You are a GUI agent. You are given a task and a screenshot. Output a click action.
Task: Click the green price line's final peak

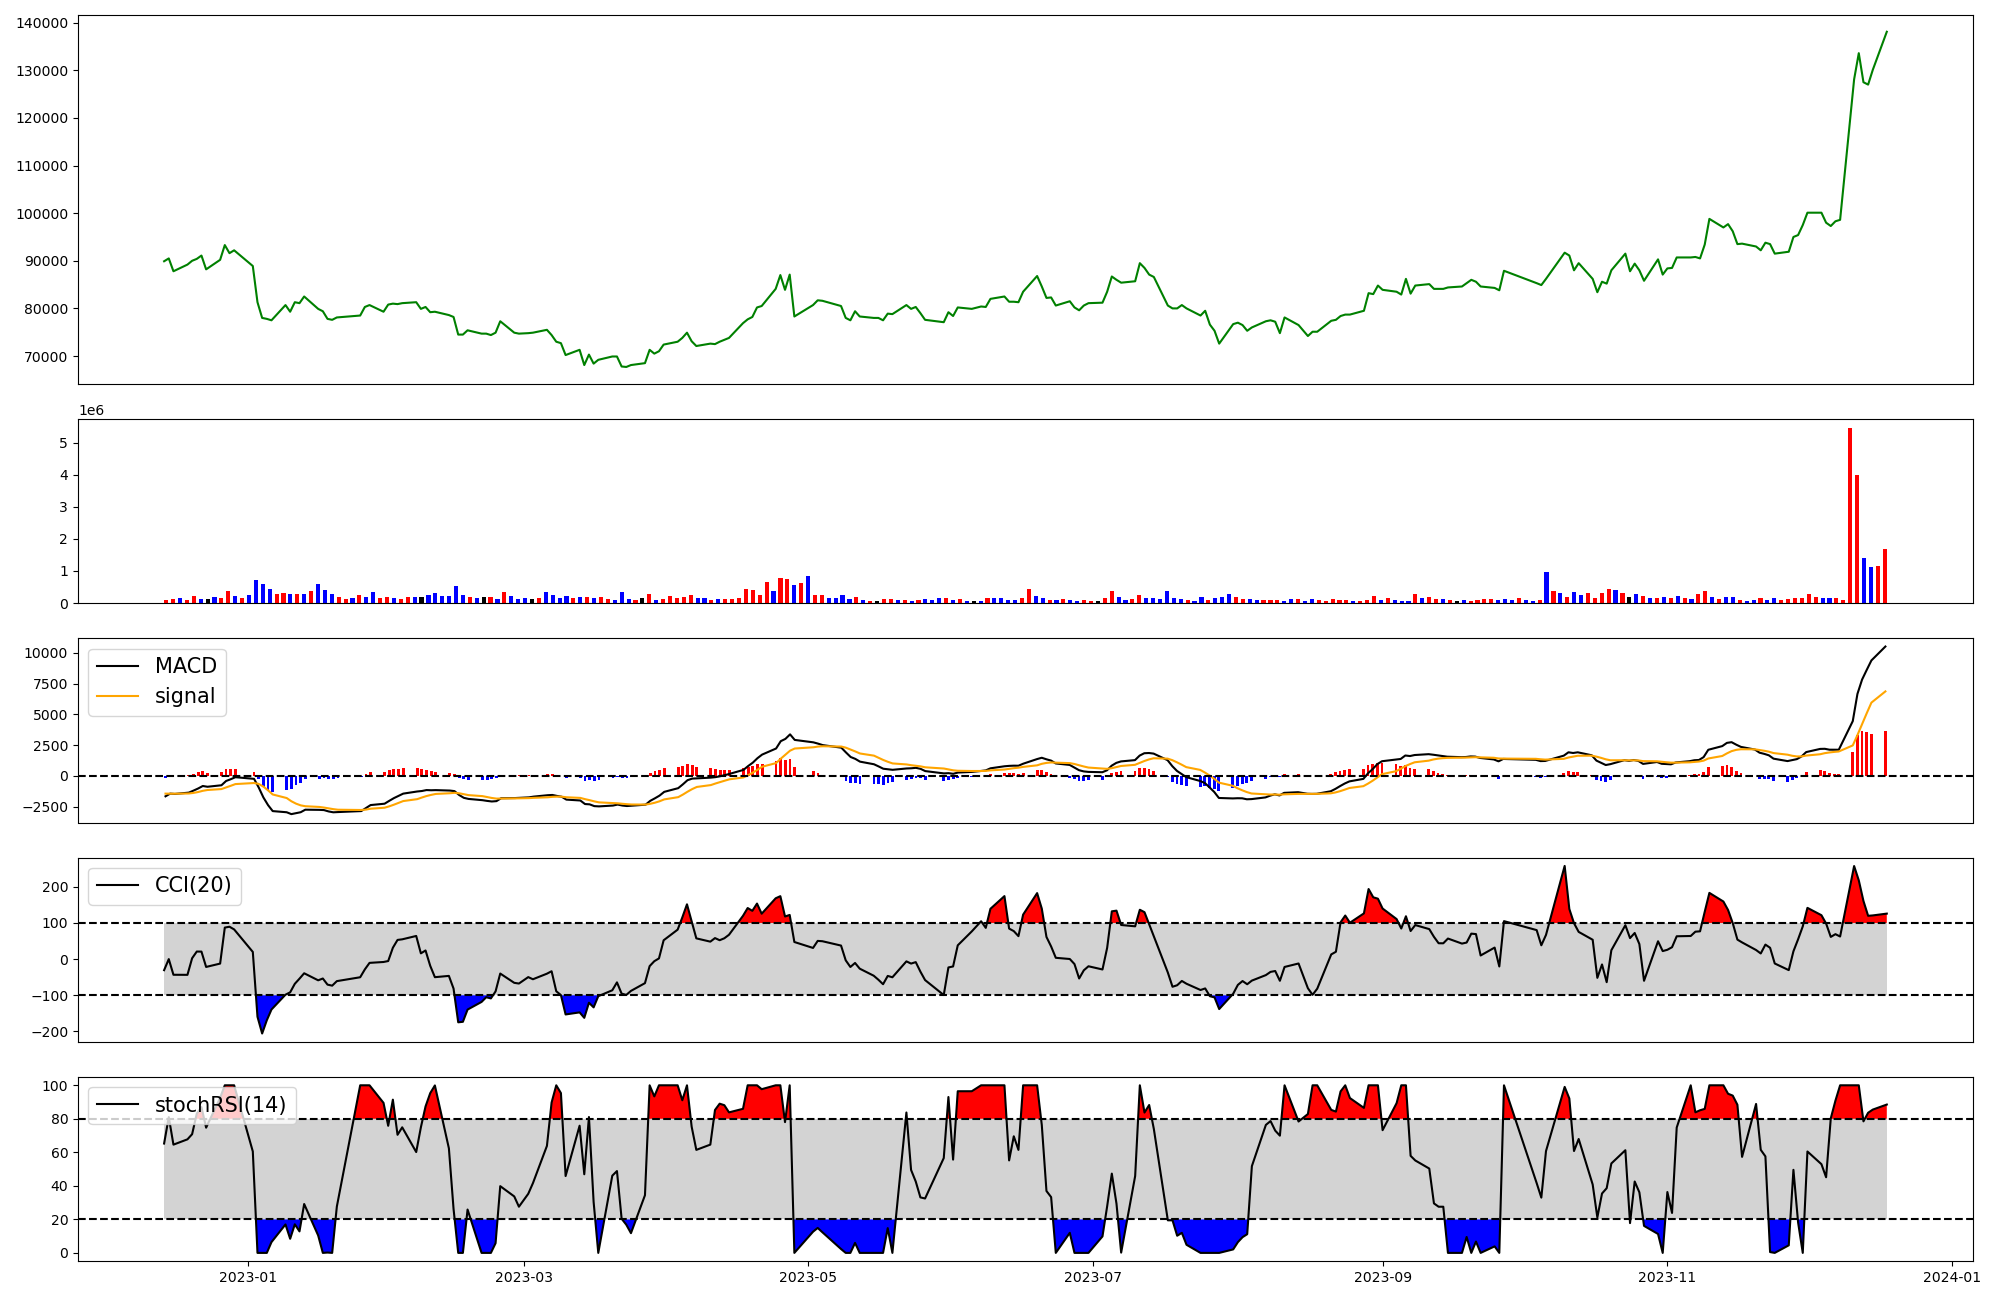pos(1886,32)
